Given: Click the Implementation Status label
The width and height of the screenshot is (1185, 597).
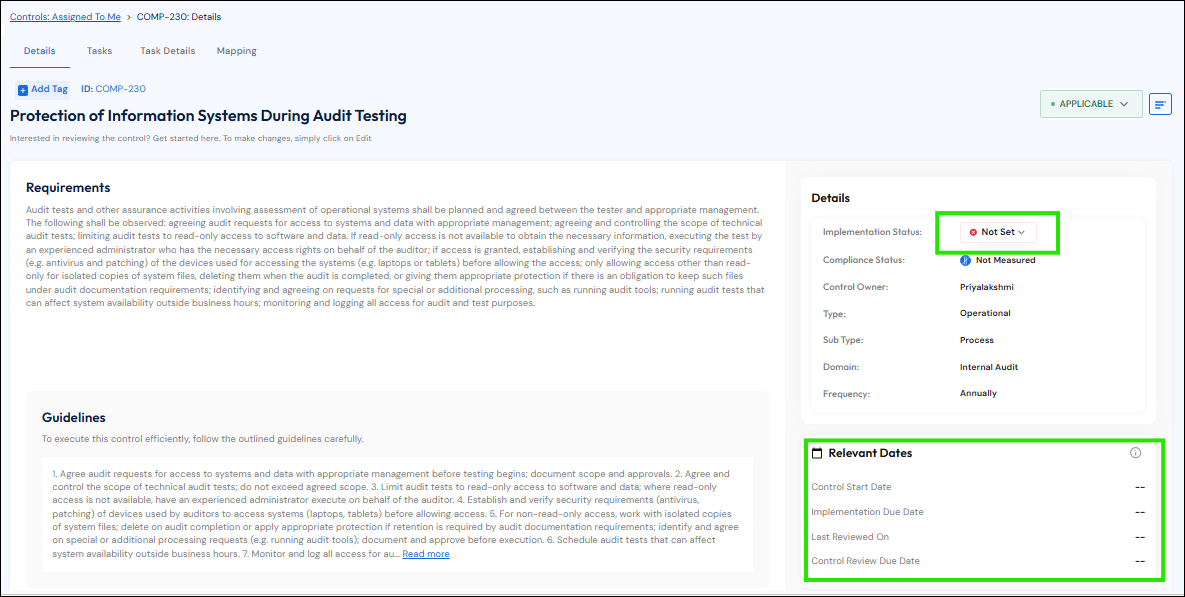Looking at the screenshot, I should (872, 232).
